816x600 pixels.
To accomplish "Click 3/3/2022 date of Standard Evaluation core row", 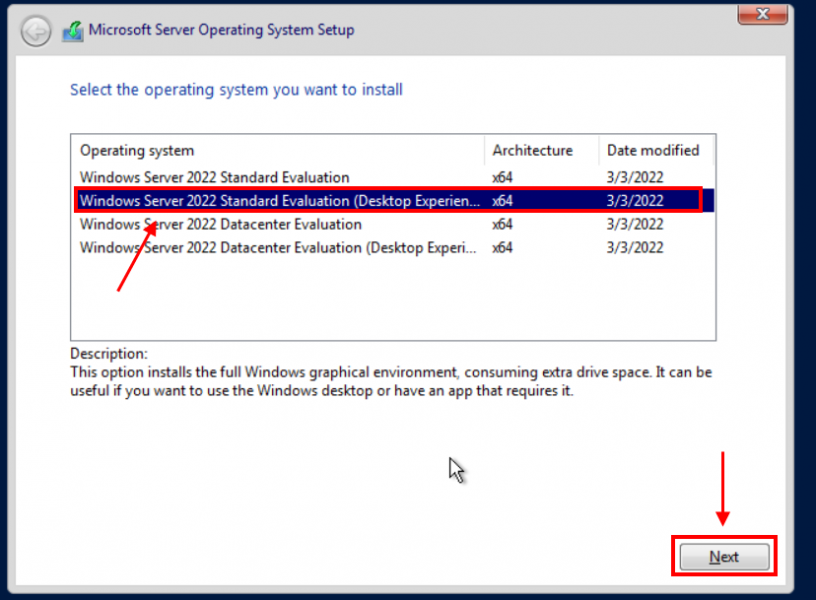I will coord(635,177).
